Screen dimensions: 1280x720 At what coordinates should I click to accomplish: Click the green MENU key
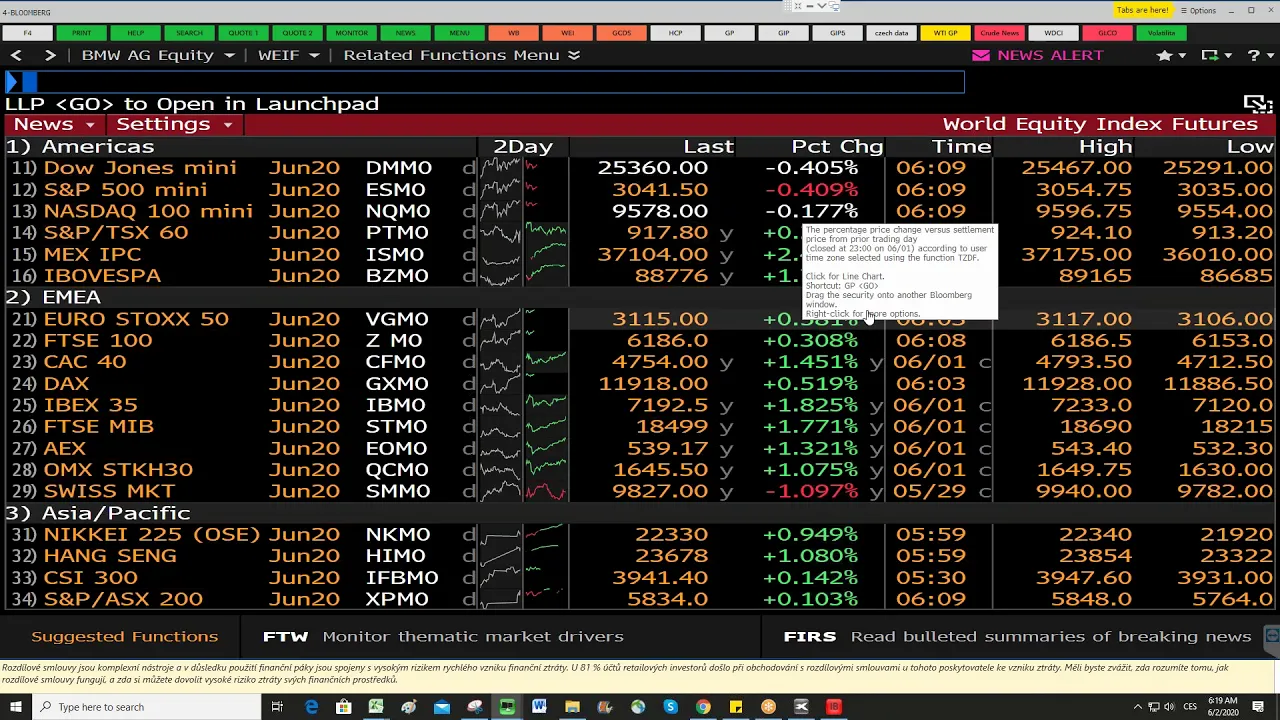click(x=459, y=33)
